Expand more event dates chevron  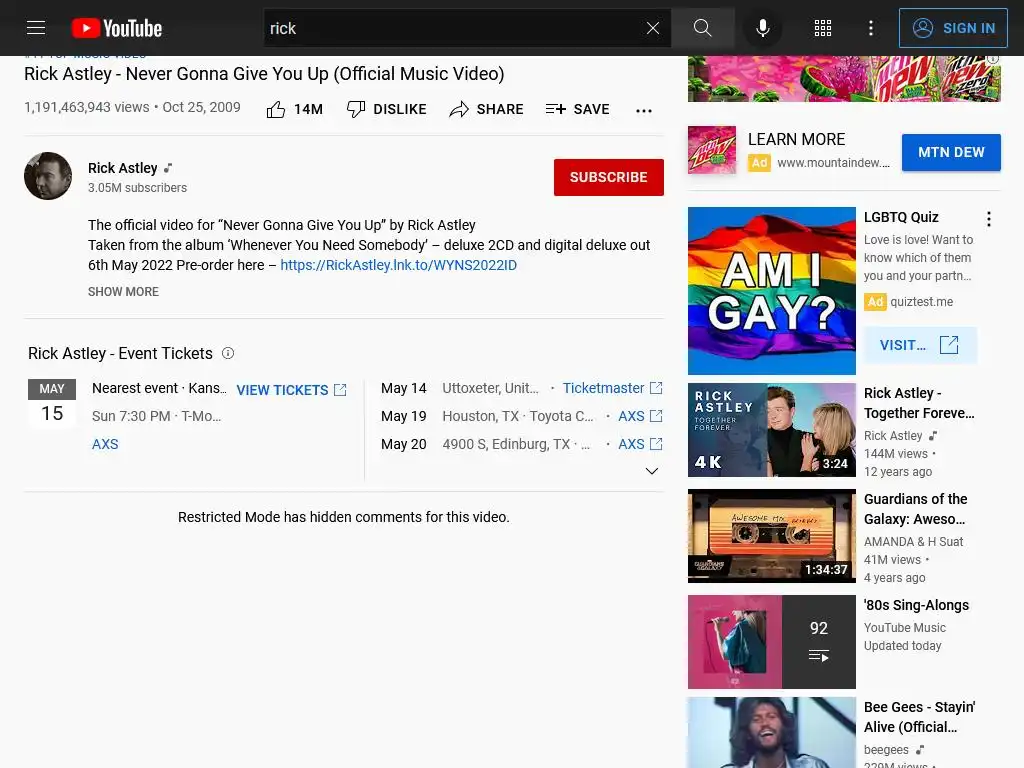652,471
